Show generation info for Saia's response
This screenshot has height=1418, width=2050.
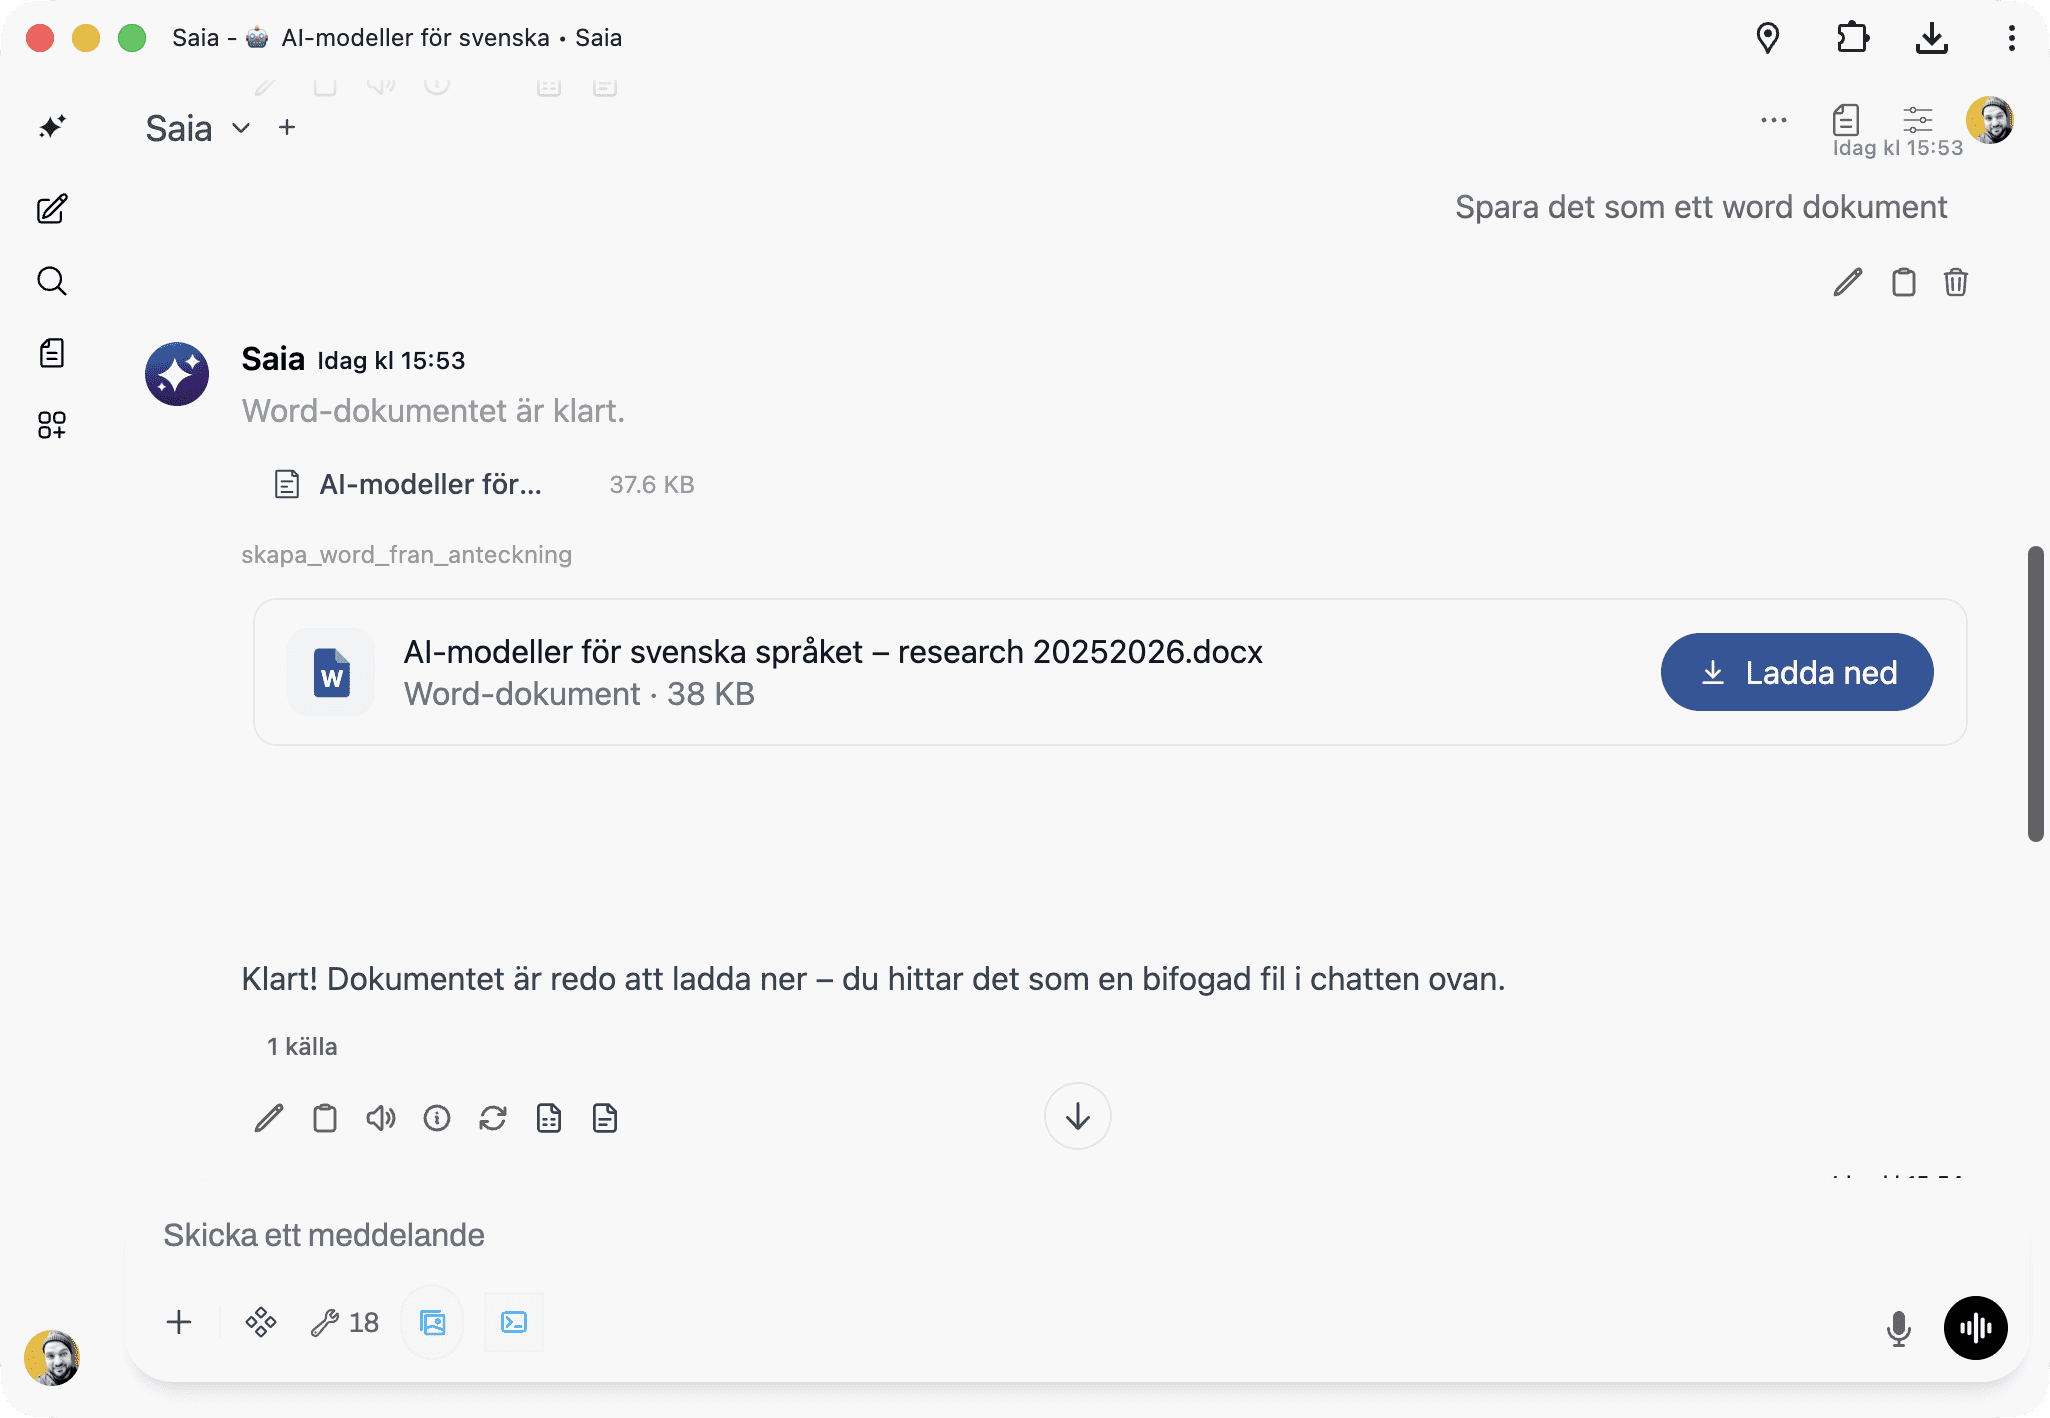click(437, 1118)
